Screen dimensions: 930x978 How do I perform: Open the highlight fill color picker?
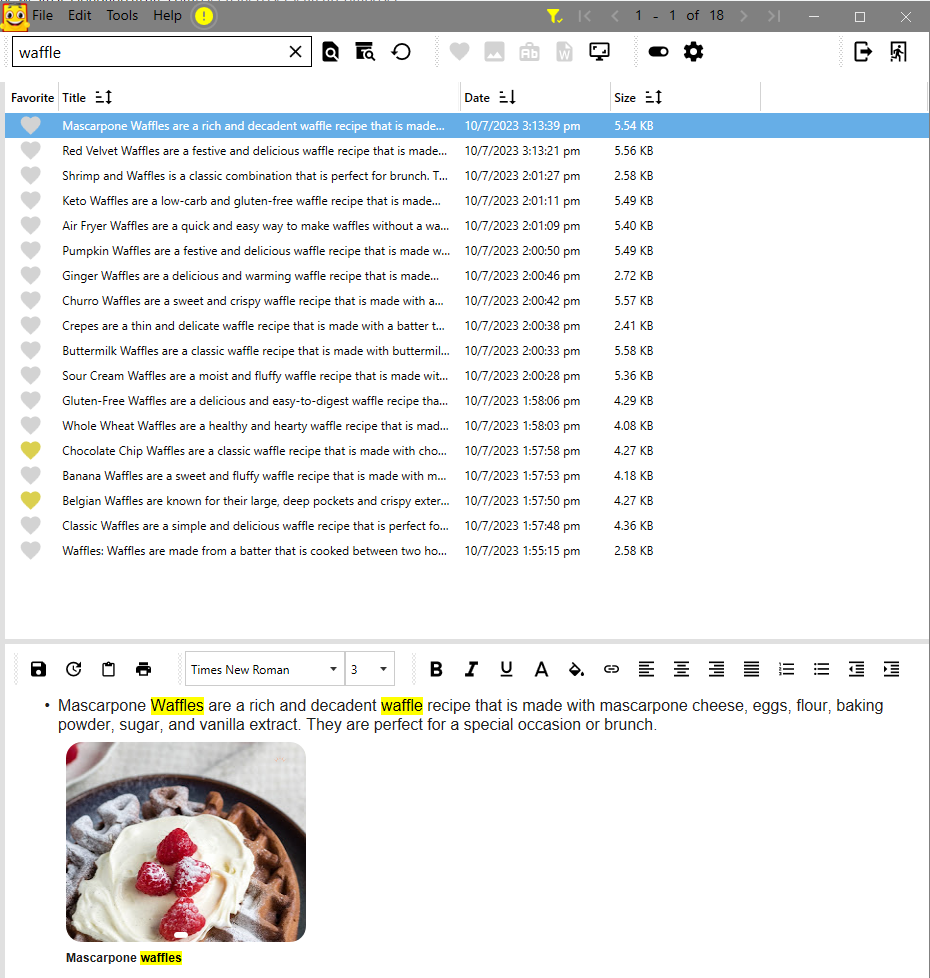576,669
